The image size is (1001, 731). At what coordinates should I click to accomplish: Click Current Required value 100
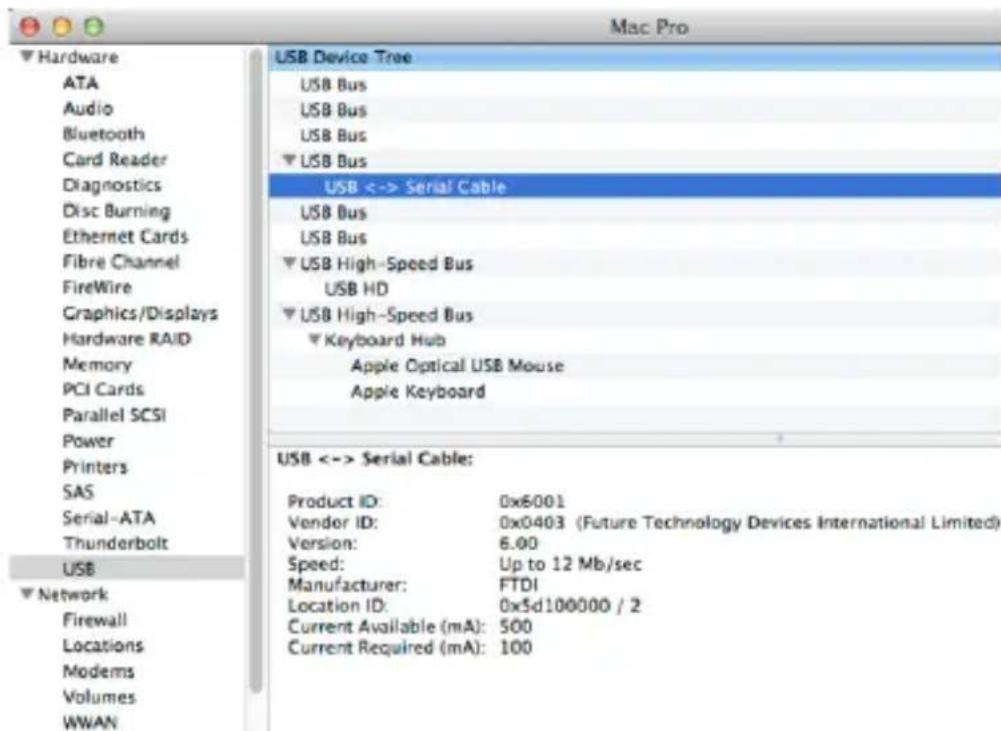point(515,647)
